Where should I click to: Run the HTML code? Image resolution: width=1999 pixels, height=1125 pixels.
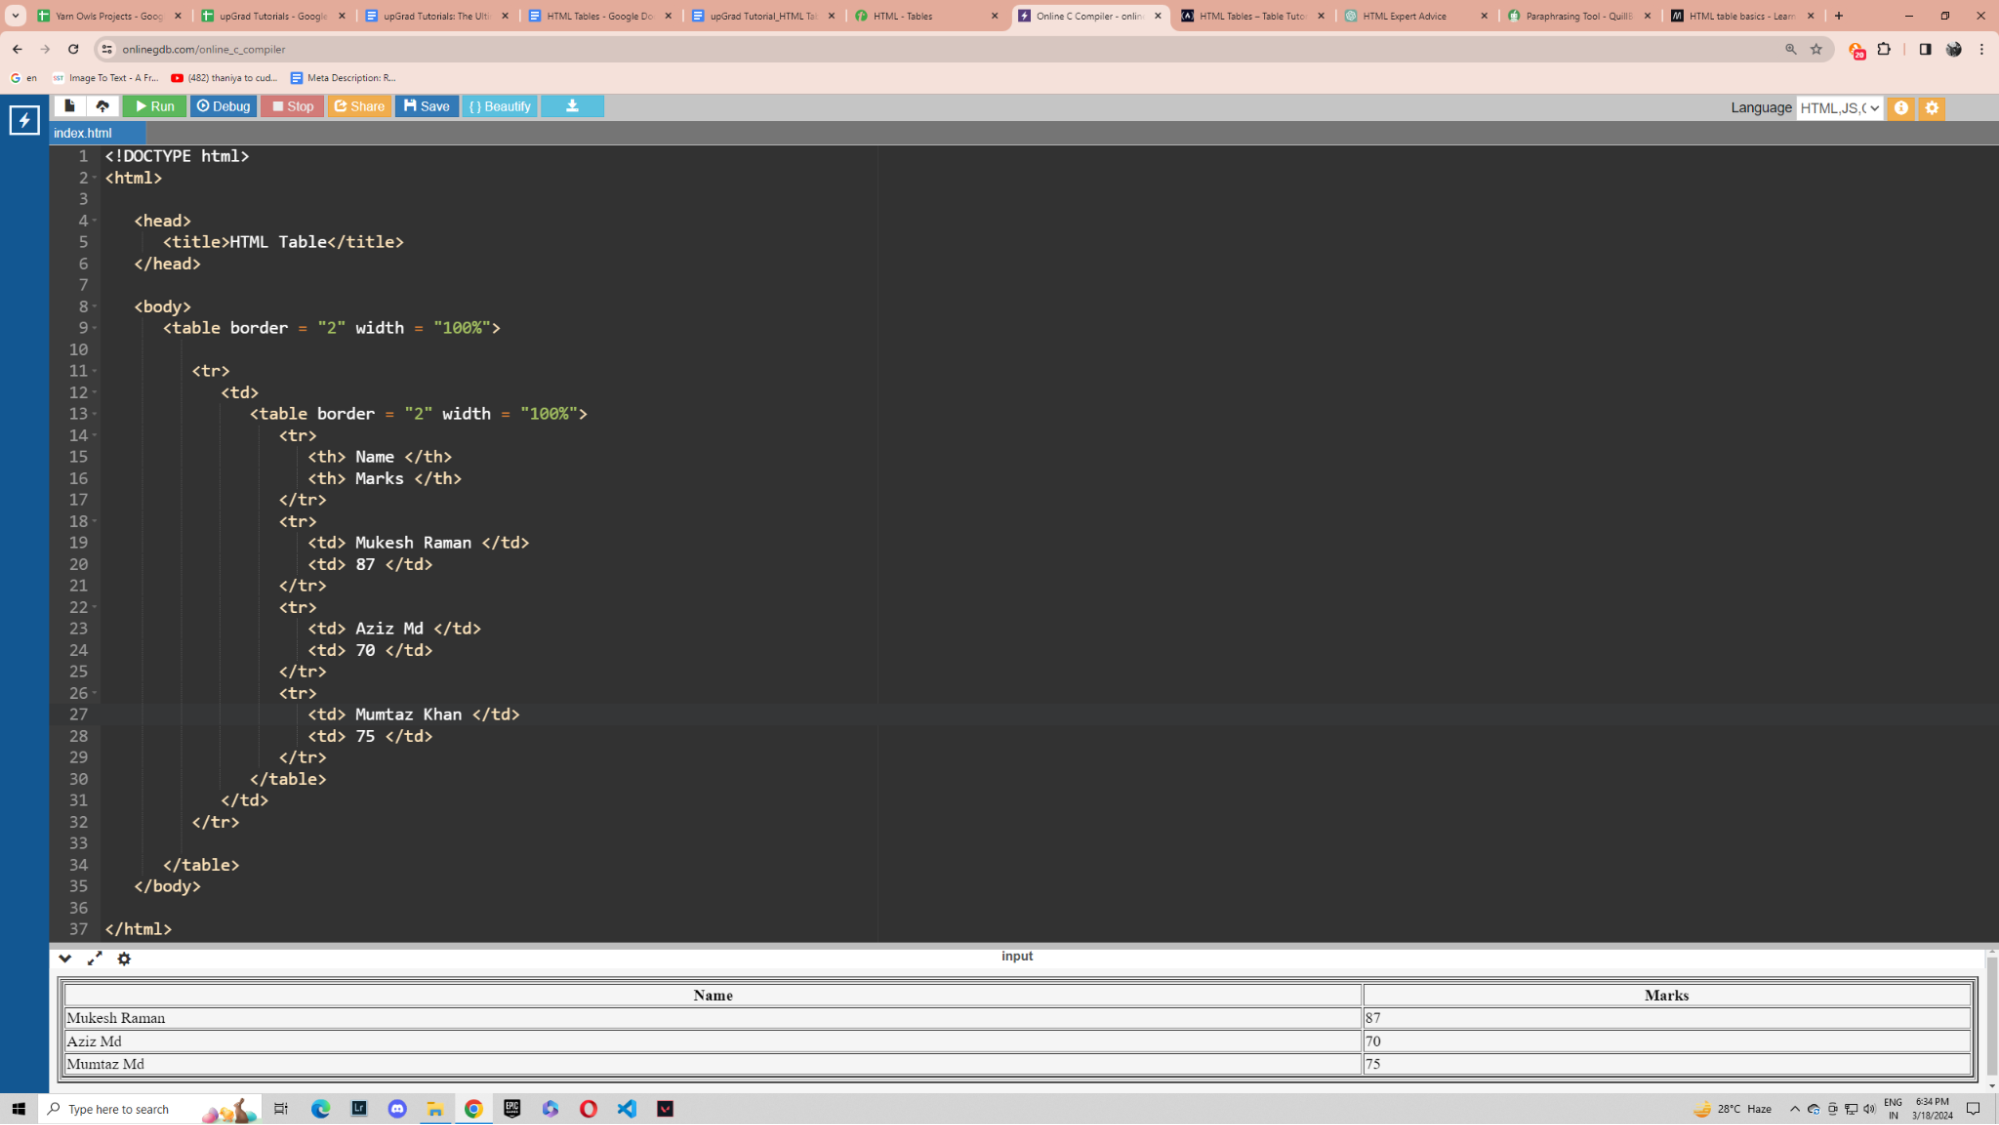tap(154, 106)
